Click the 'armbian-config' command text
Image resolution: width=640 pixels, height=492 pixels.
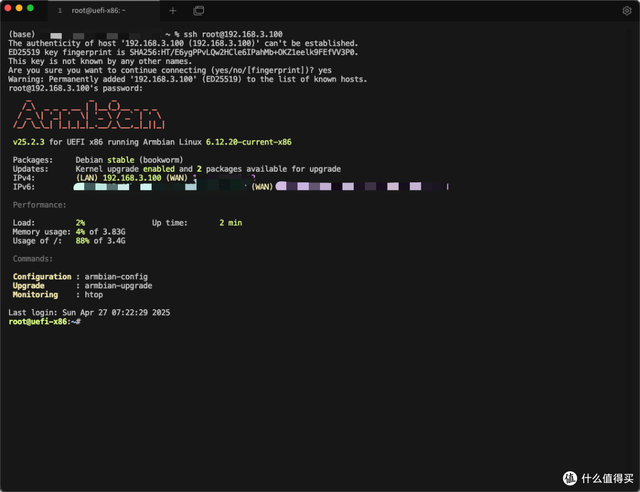coord(116,277)
